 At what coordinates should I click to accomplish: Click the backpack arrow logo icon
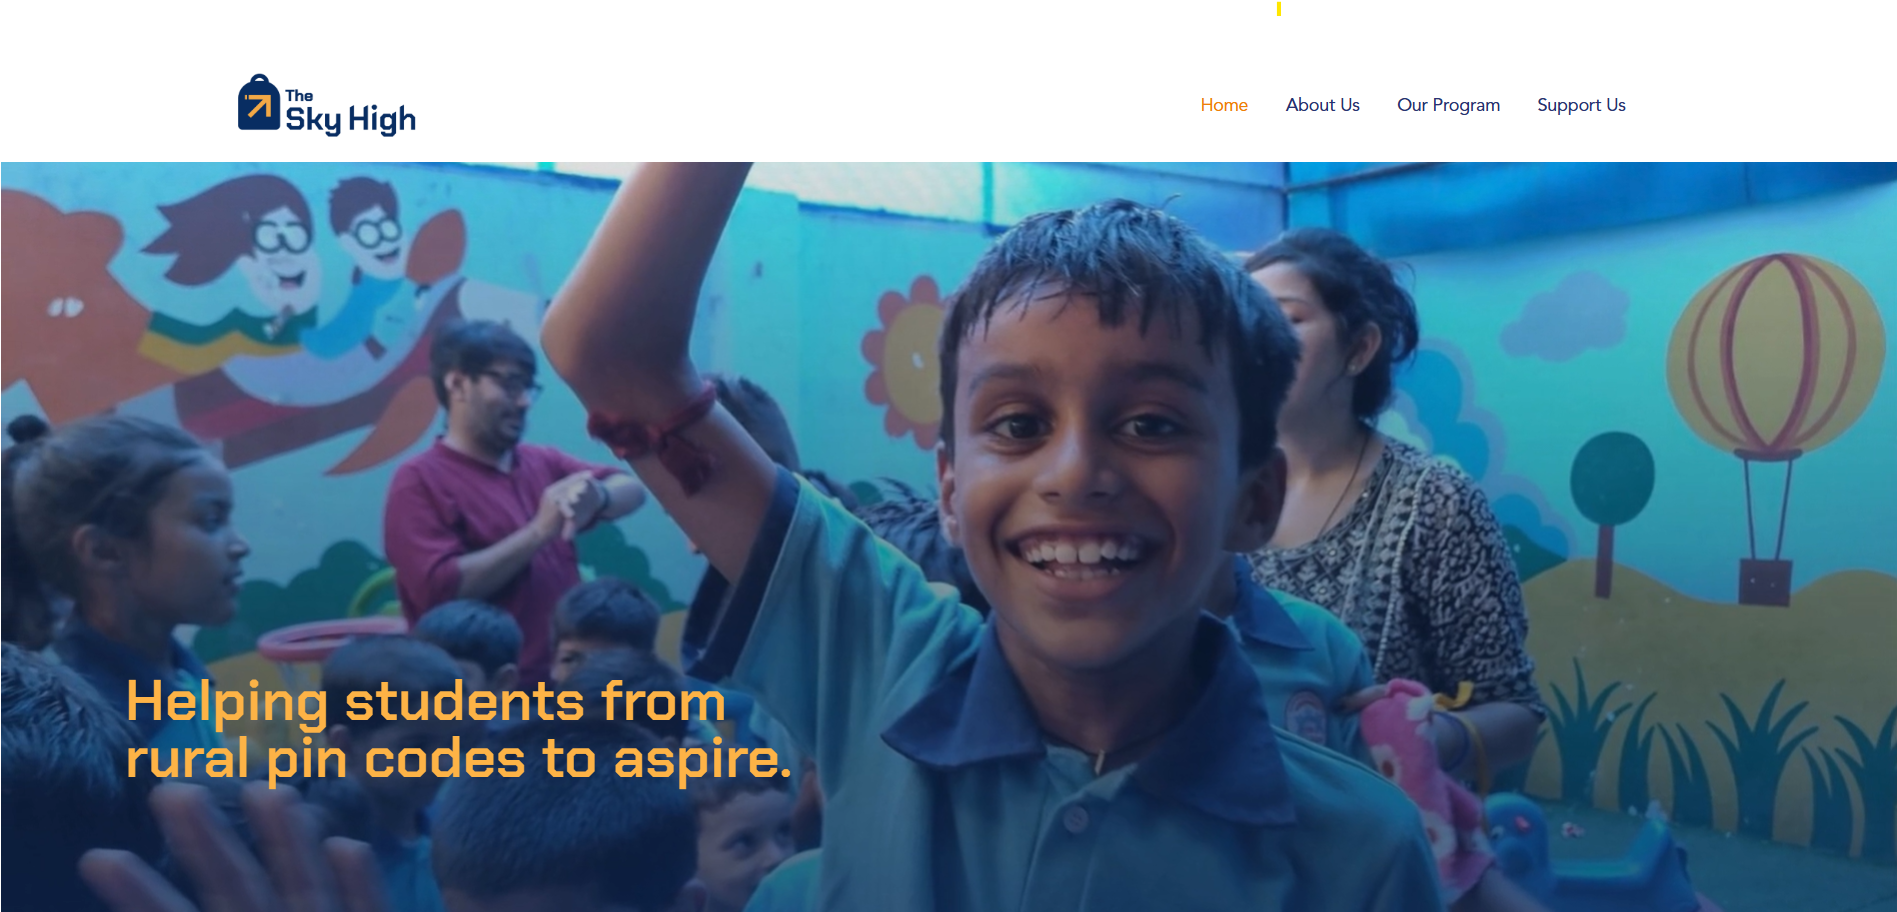[x=258, y=103]
